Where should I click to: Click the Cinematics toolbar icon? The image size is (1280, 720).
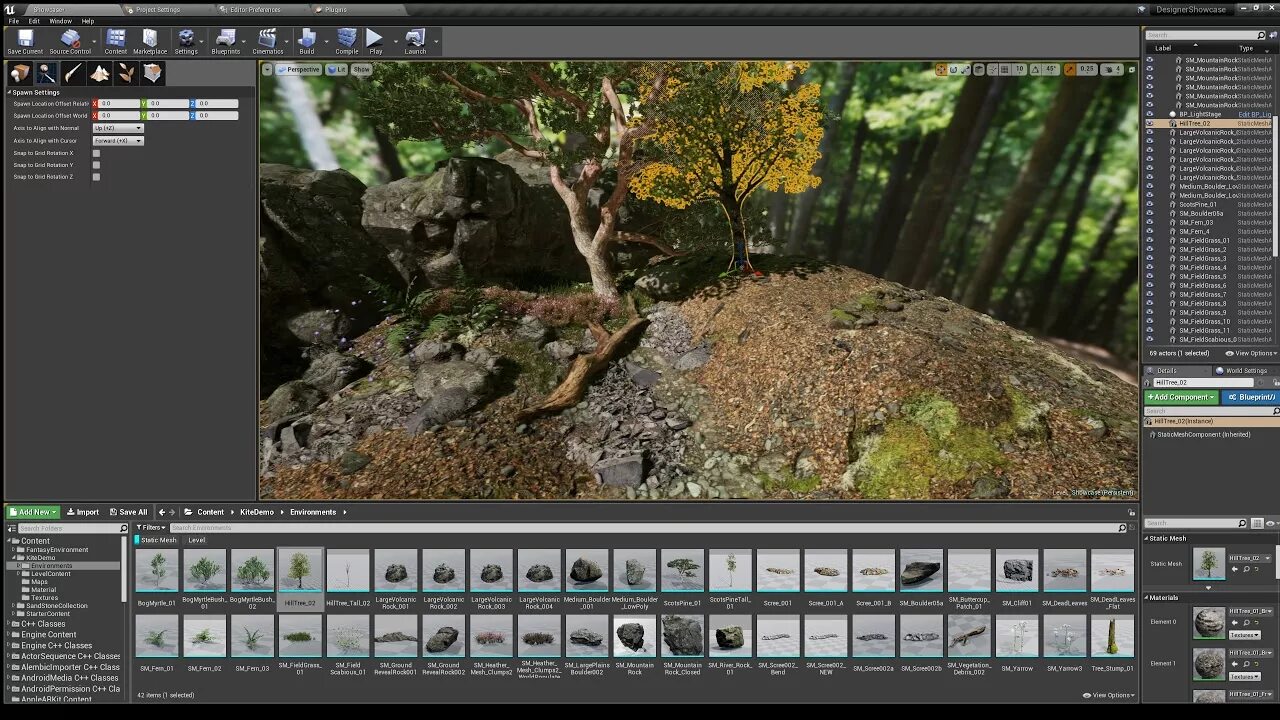click(268, 41)
